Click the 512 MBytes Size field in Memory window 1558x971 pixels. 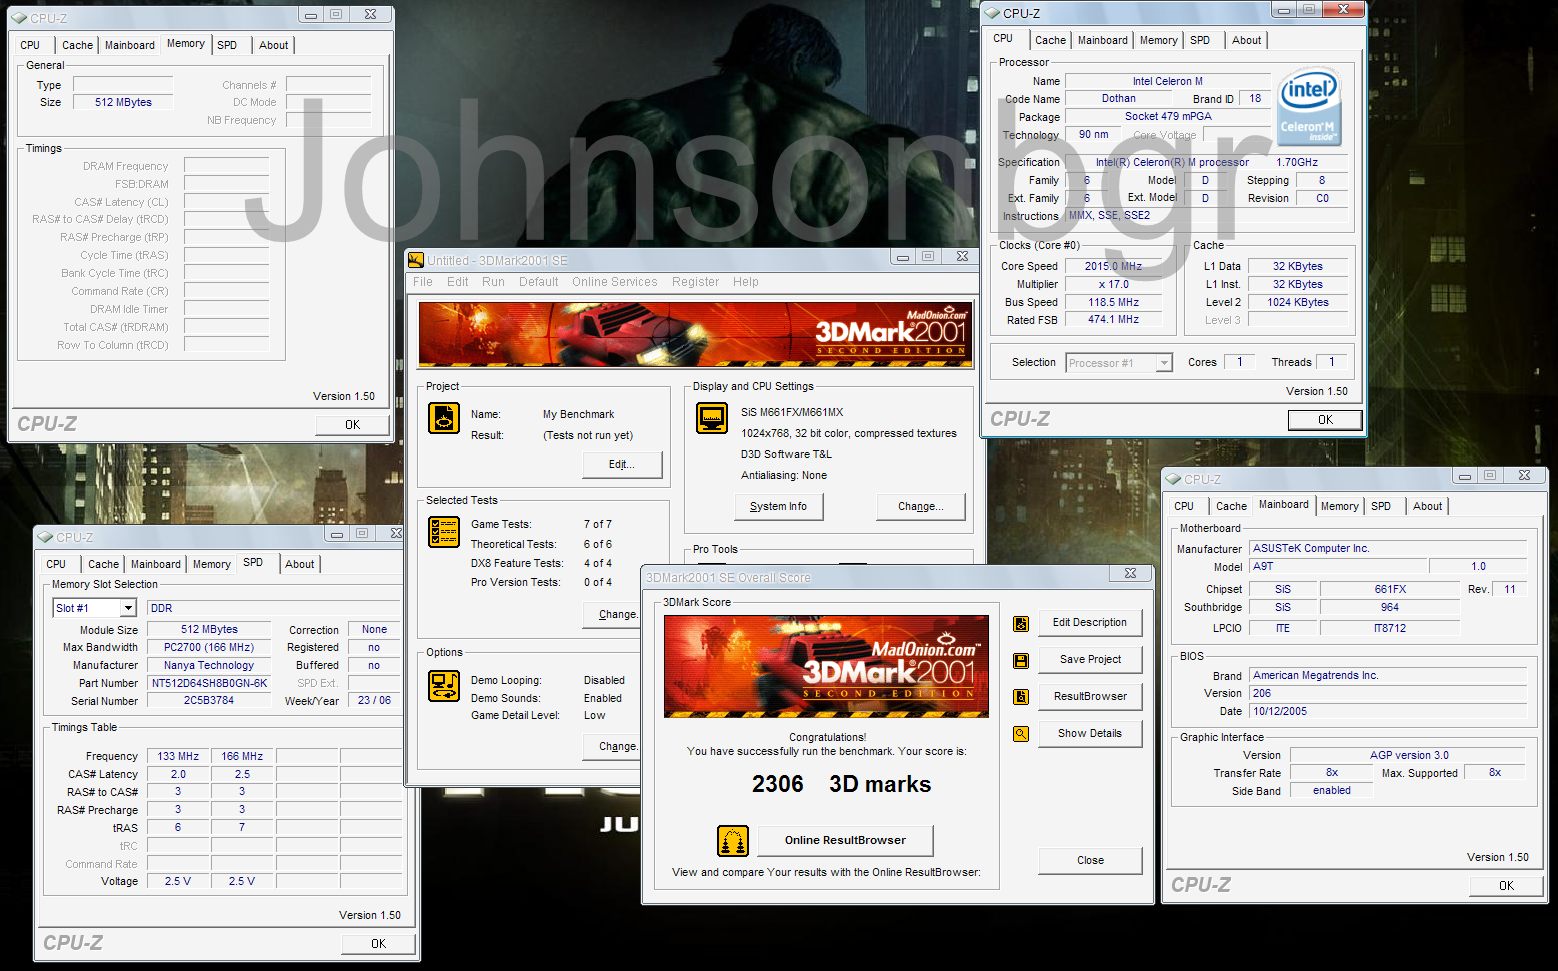coord(123,102)
